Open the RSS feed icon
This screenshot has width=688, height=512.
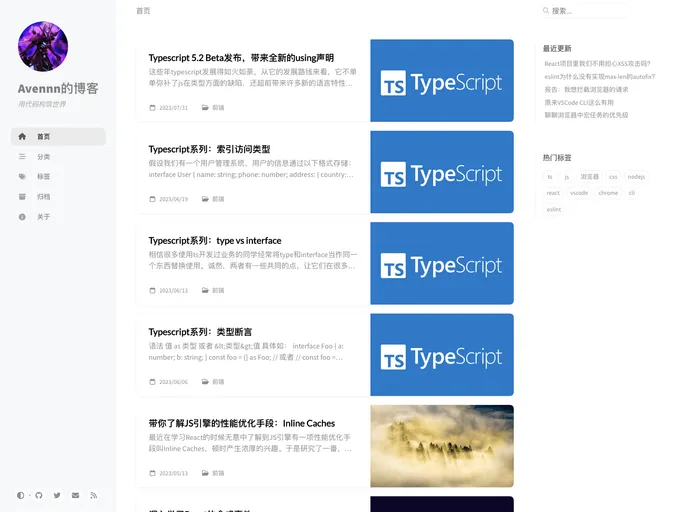tap(93, 495)
